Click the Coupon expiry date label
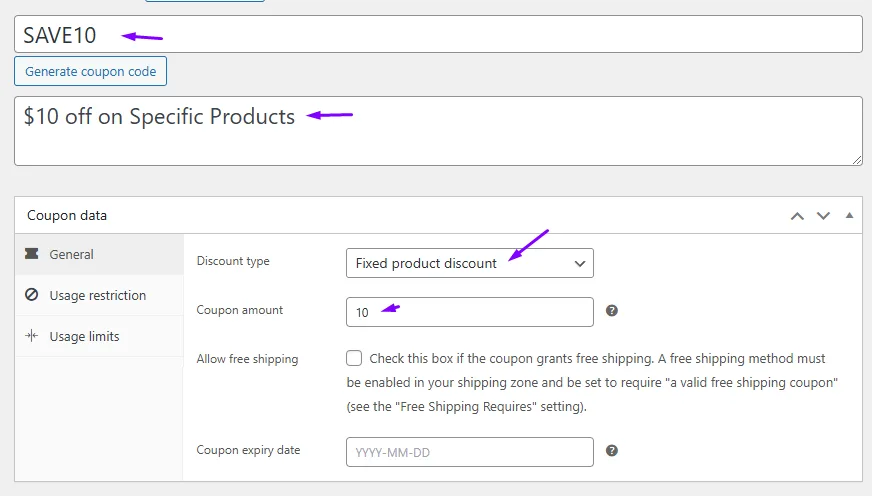The width and height of the screenshot is (872, 496). pos(248,450)
